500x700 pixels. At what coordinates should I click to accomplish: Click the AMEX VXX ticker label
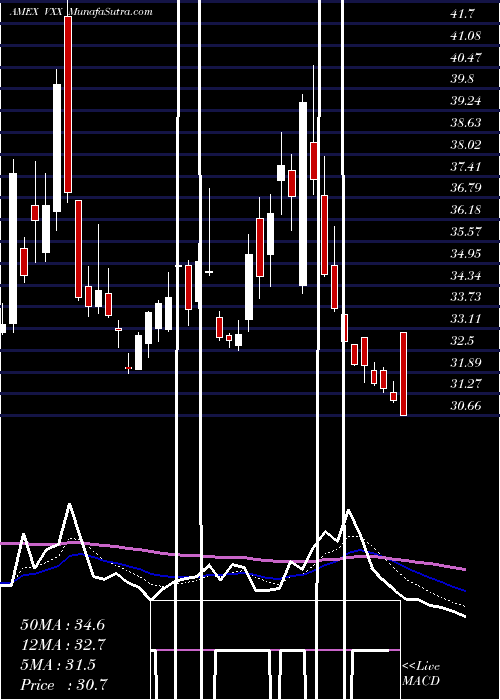click(38, 12)
